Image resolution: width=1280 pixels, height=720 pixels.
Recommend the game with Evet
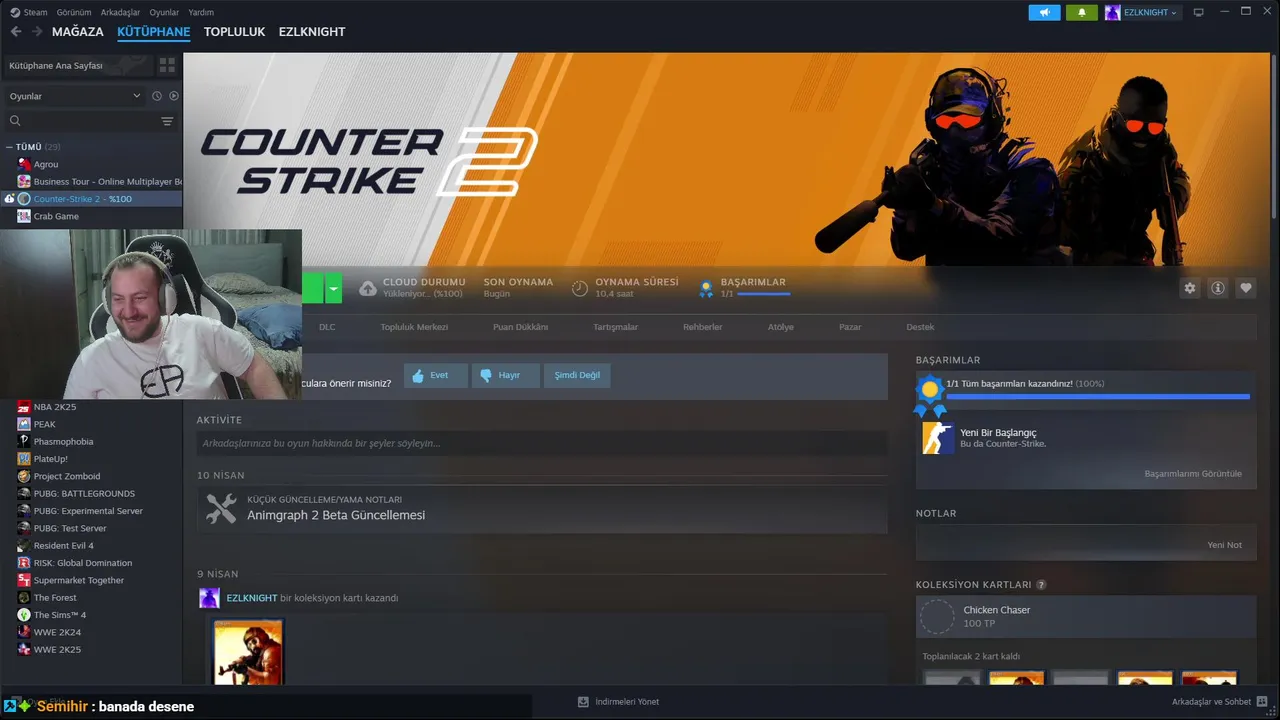[436, 375]
